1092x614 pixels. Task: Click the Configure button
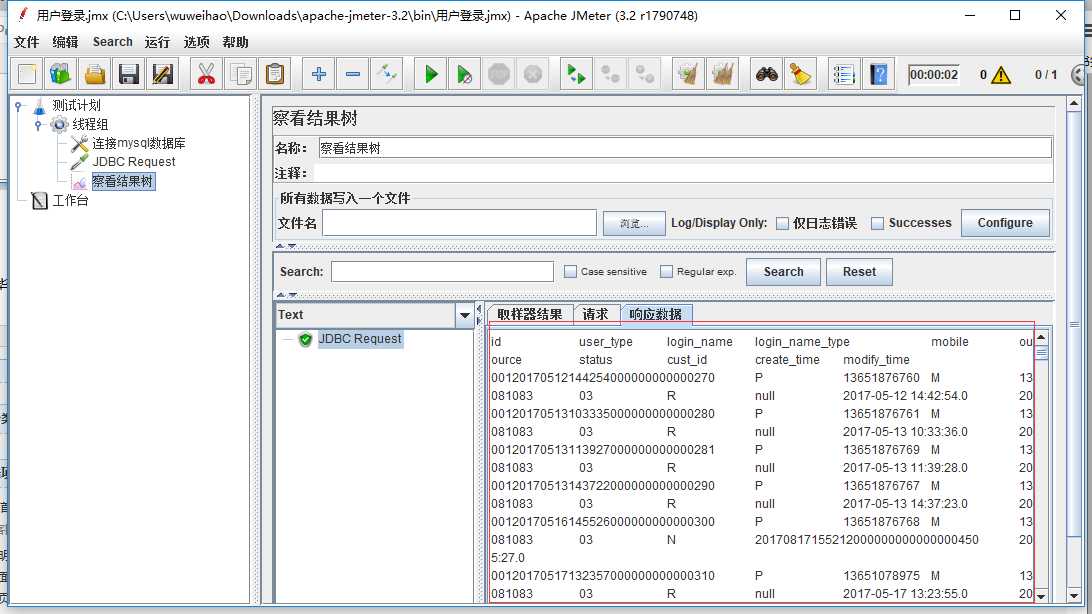pyautogui.click(x=1005, y=223)
